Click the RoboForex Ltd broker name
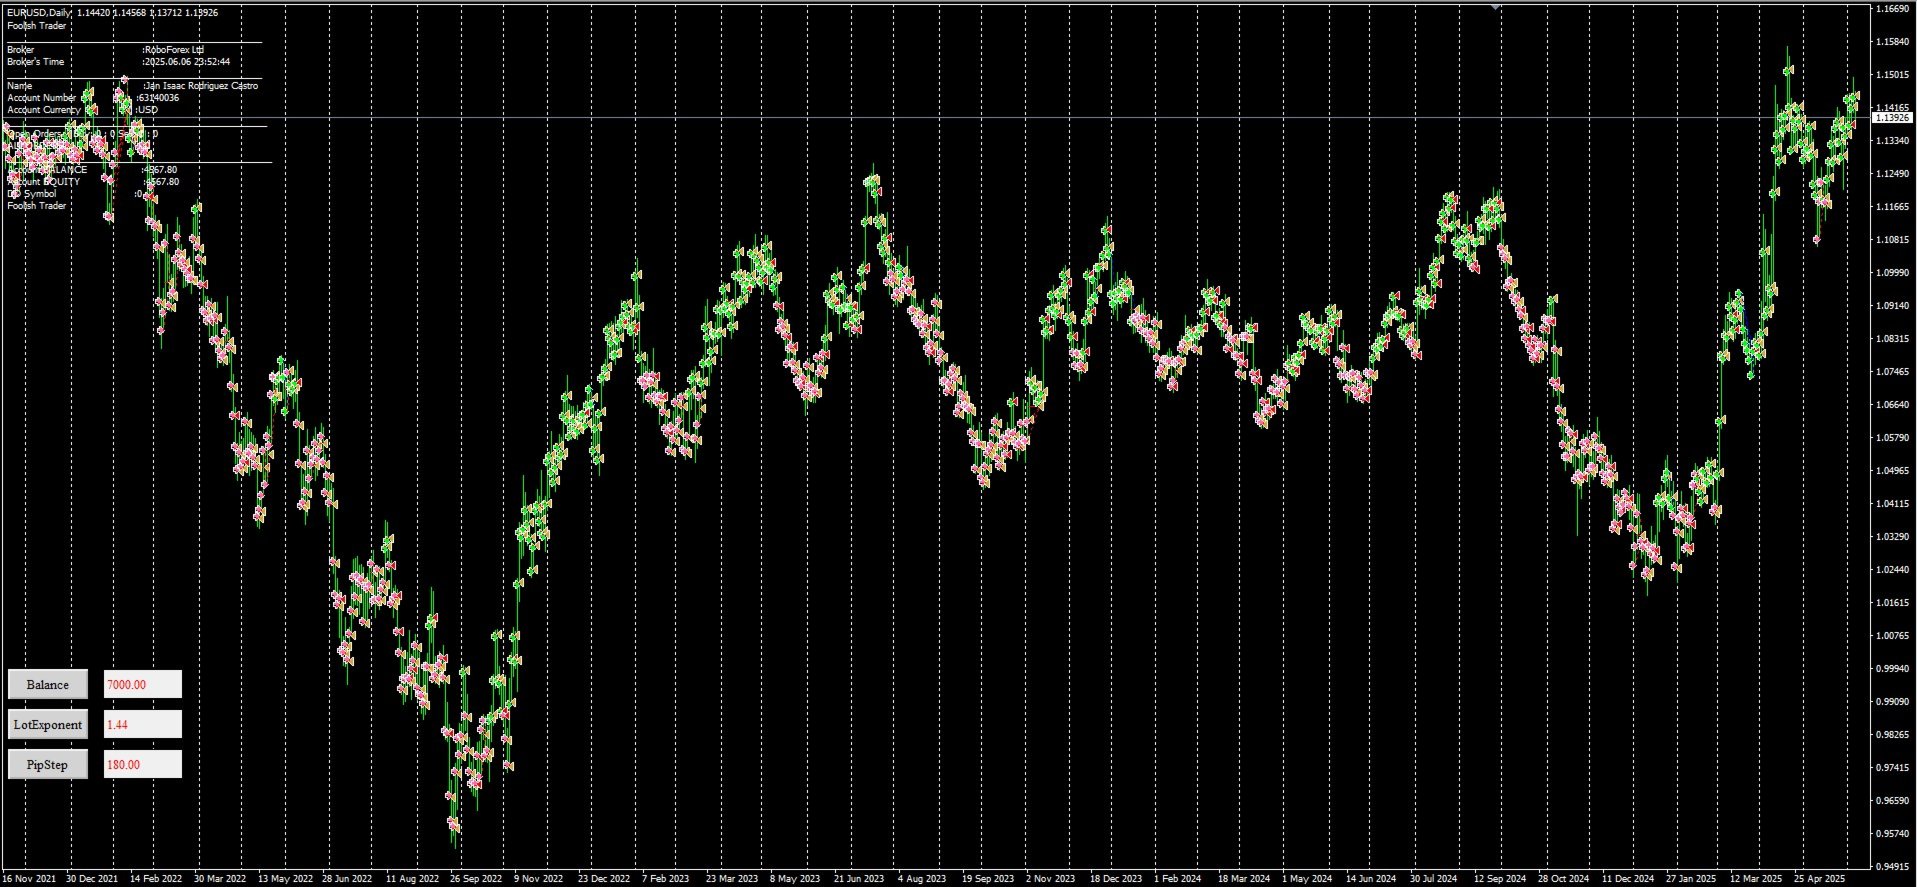The image size is (1917, 887). tap(174, 49)
